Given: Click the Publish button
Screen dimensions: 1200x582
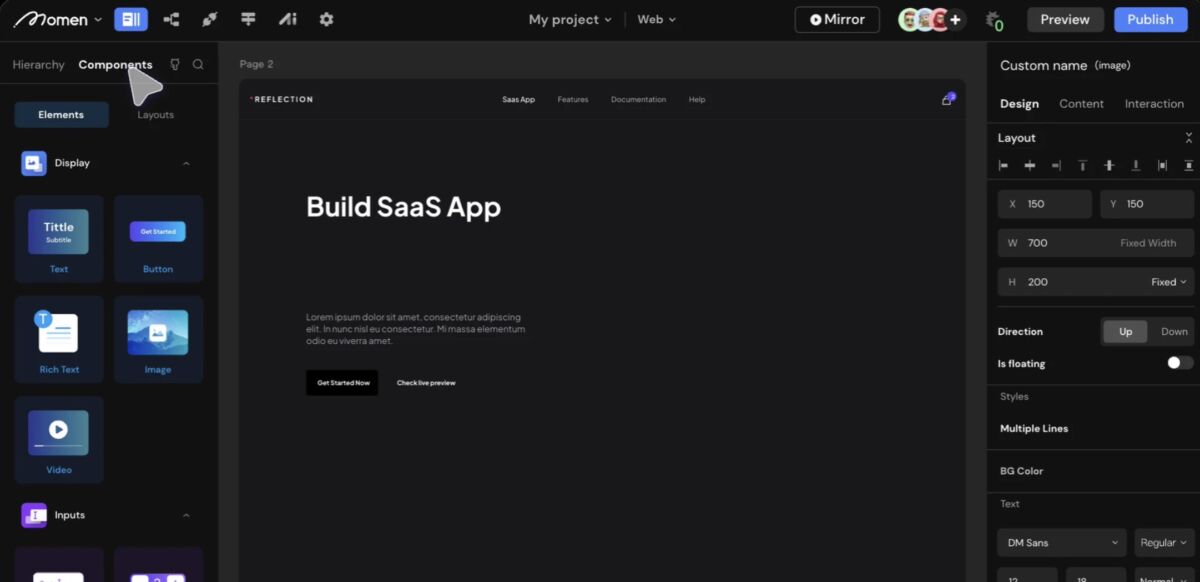Looking at the screenshot, I should 1150,19.
